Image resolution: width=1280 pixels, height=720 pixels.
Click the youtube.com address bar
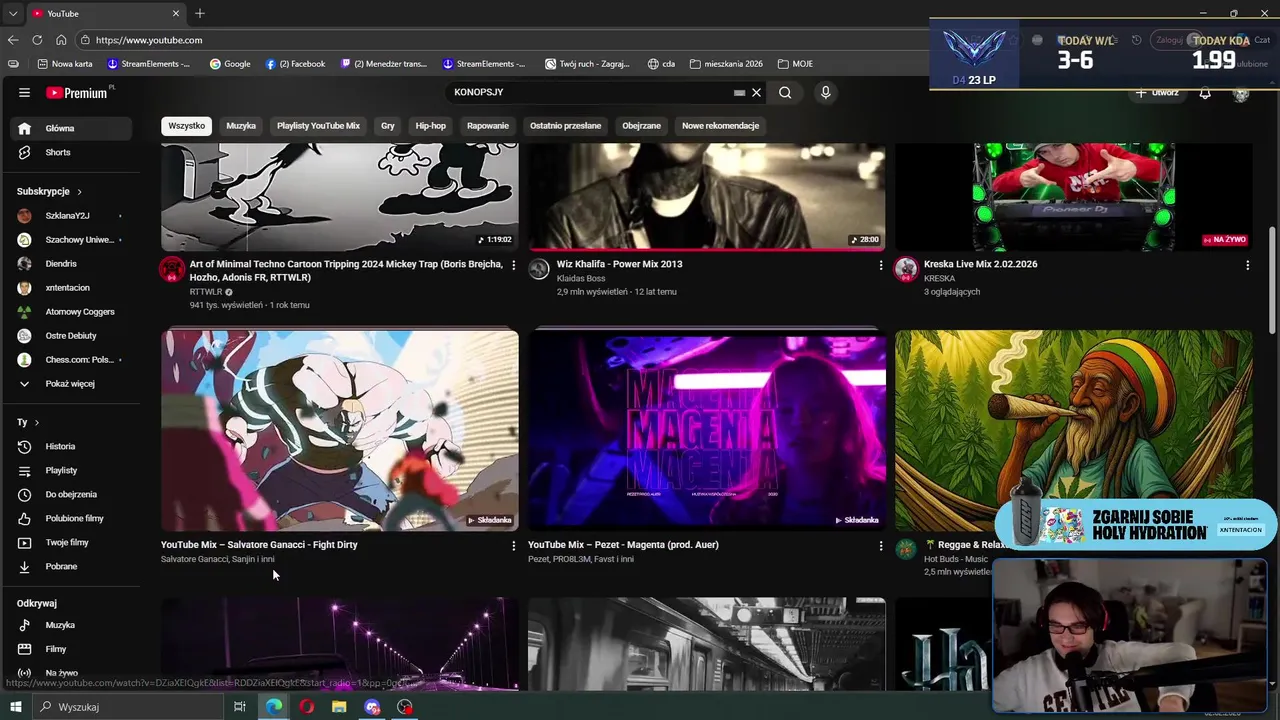pyautogui.click(x=500, y=40)
